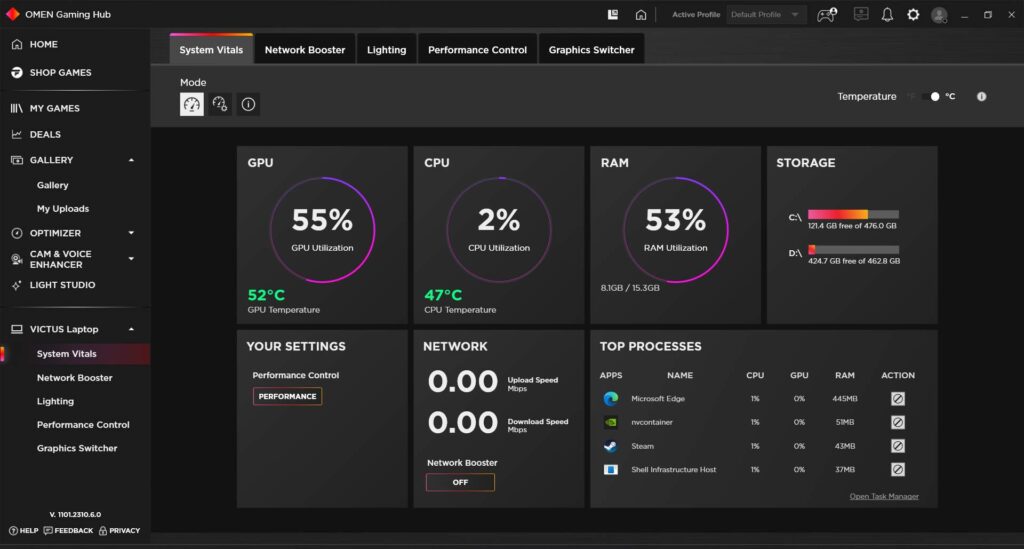This screenshot has width=1024, height=549.
Task: Click the FEEDBACK link
Action: click(68, 531)
